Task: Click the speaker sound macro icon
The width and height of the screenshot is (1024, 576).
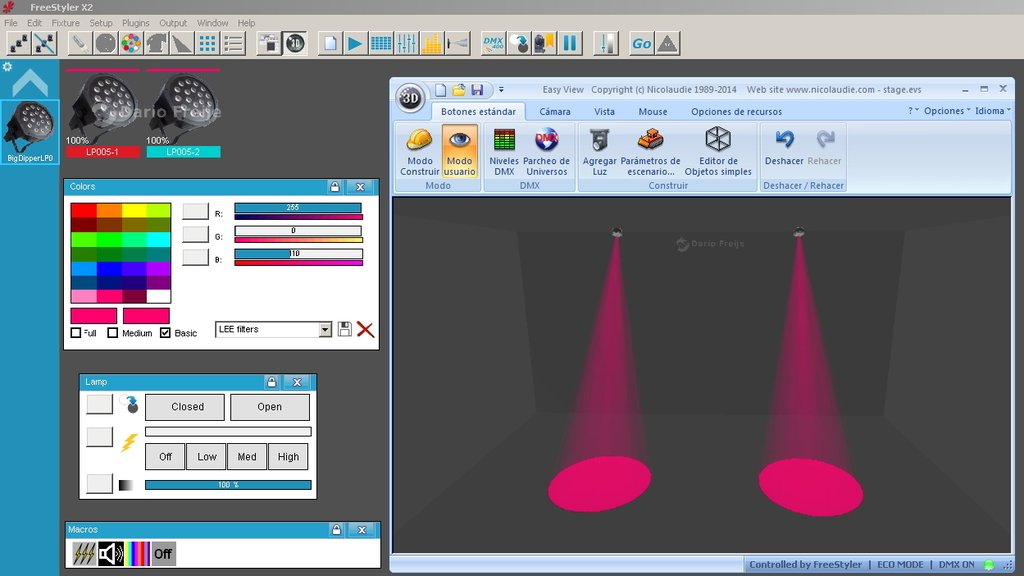Action: (110, 554)
